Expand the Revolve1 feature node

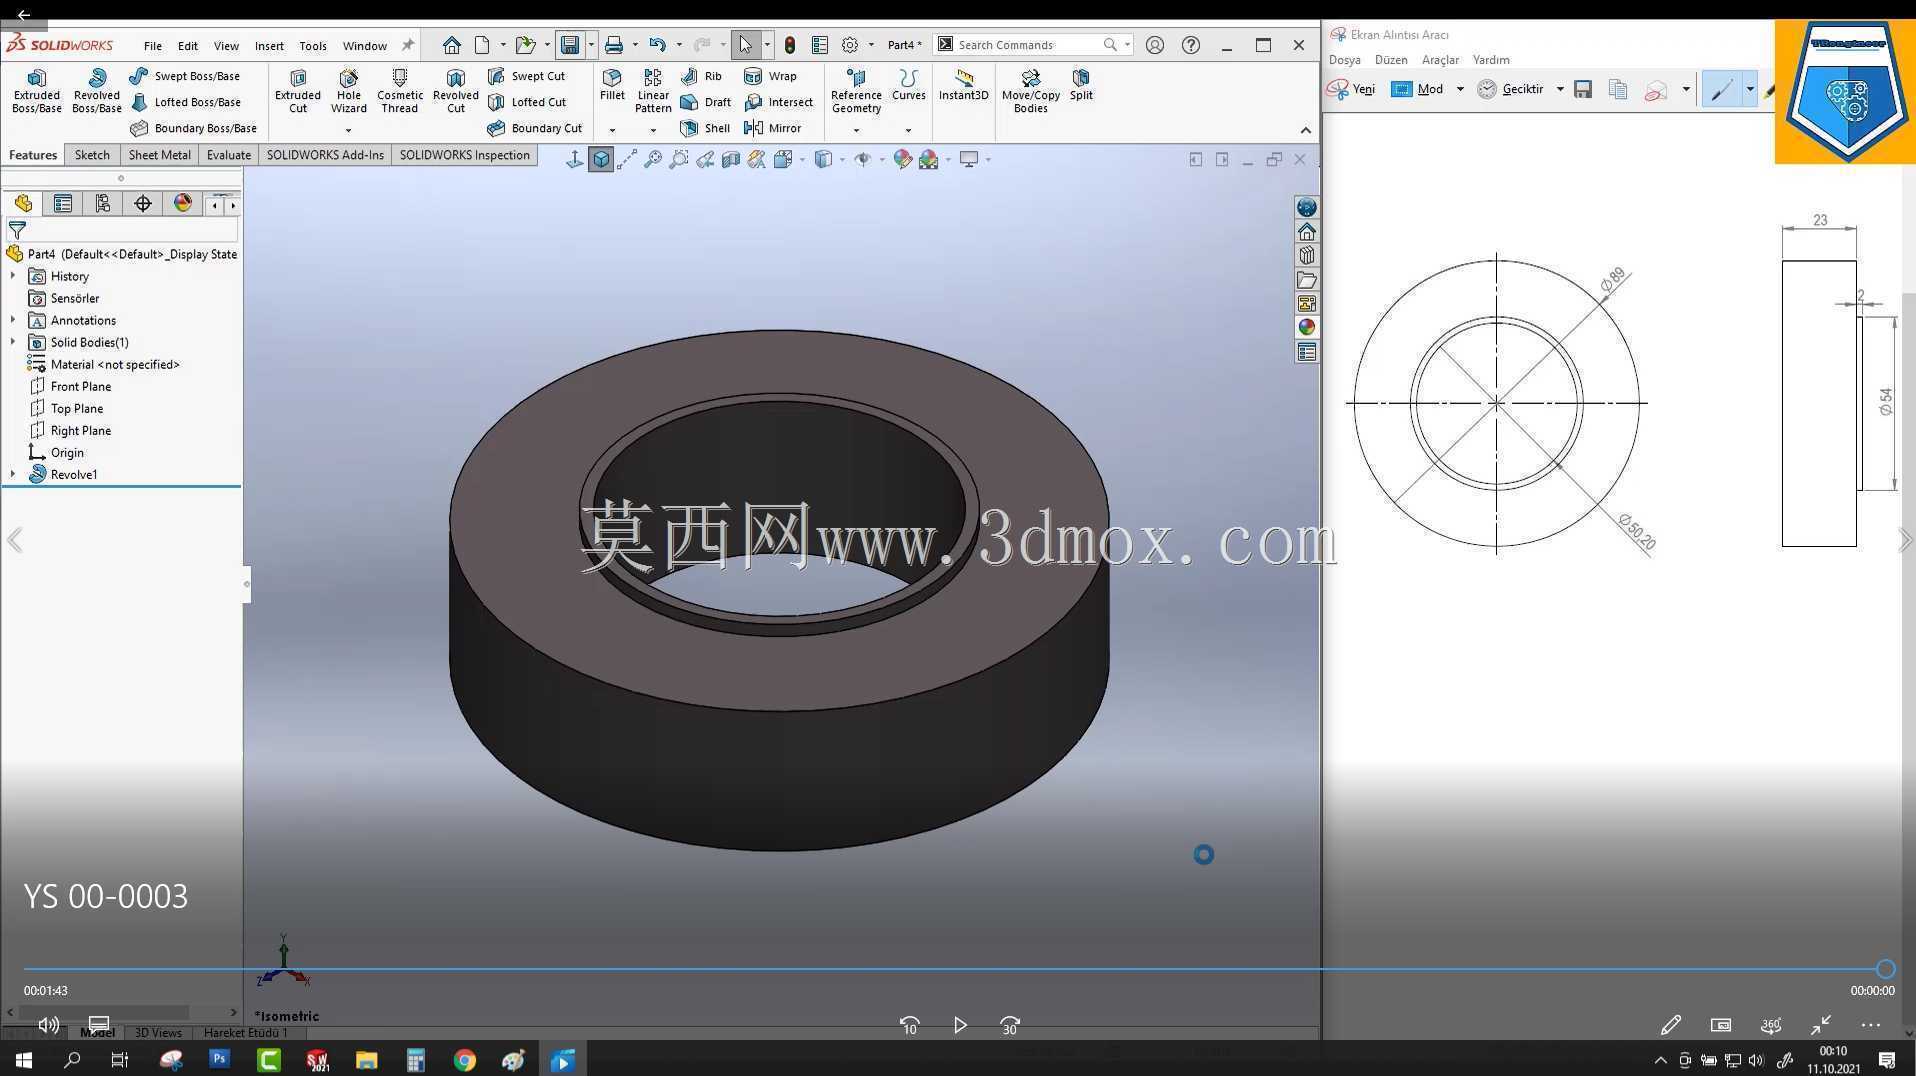(13, 474)
